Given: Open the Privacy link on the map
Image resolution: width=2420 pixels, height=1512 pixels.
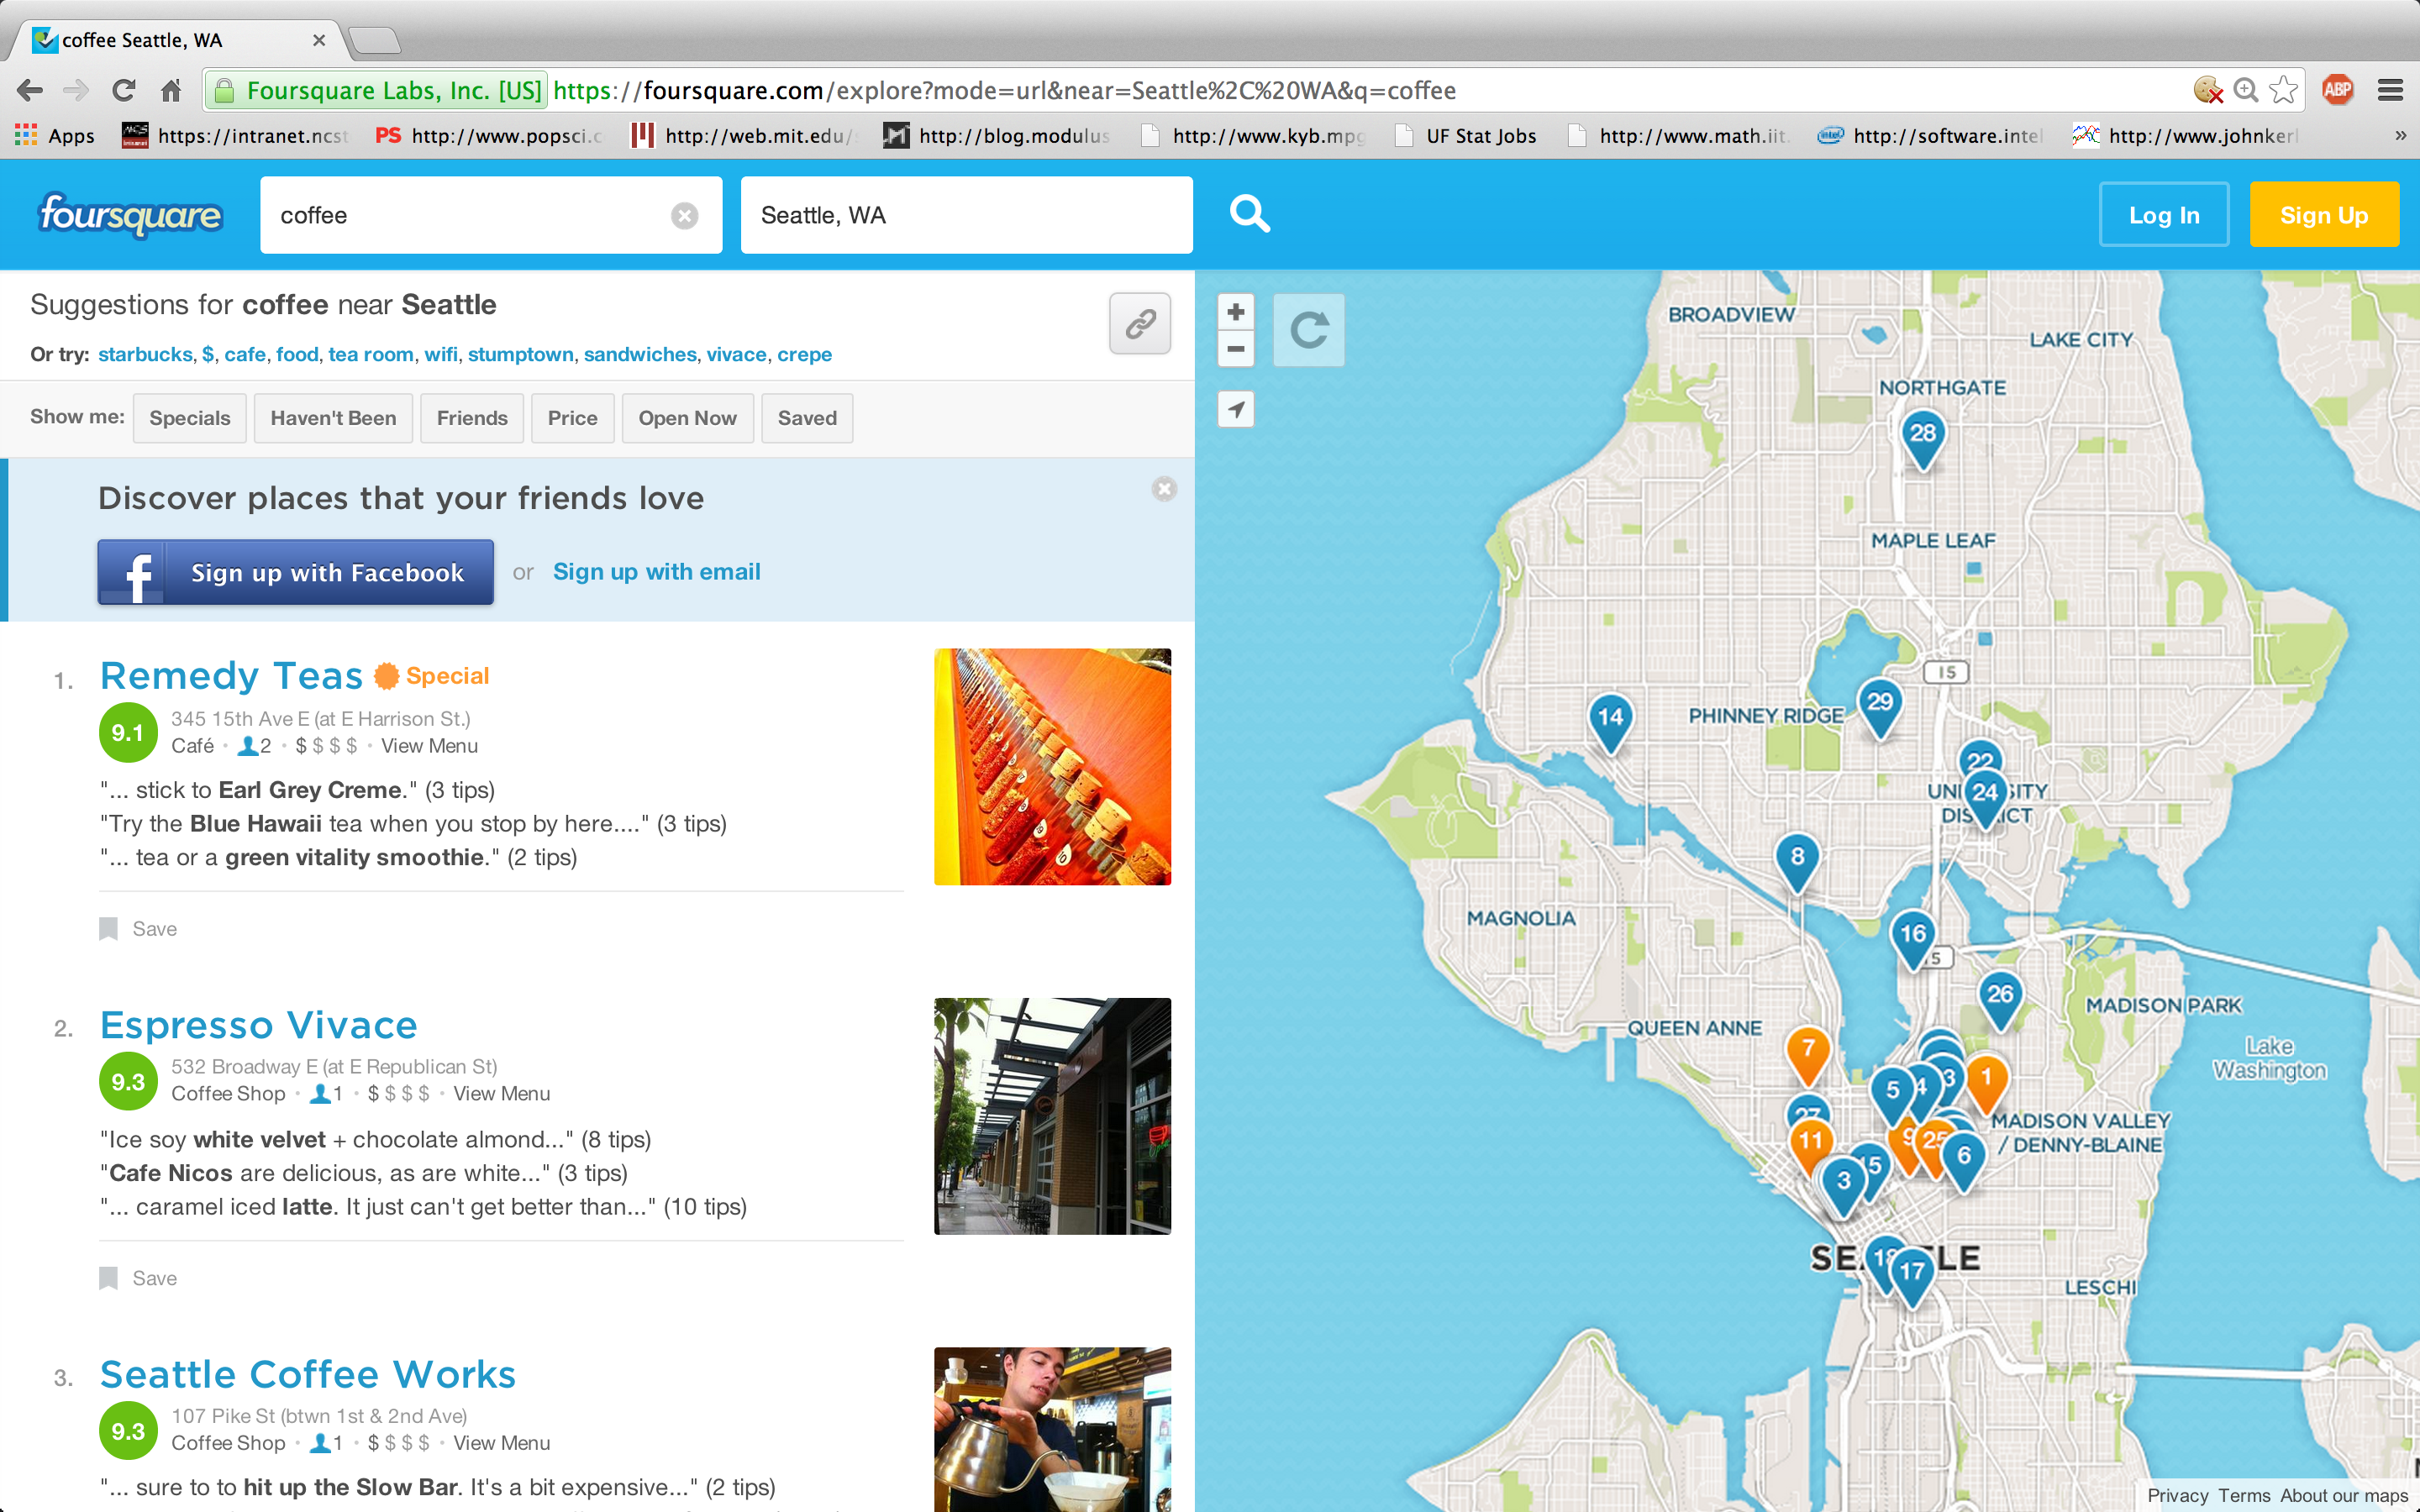Looking at the screenshot, I should [x=2178, y=1496].
